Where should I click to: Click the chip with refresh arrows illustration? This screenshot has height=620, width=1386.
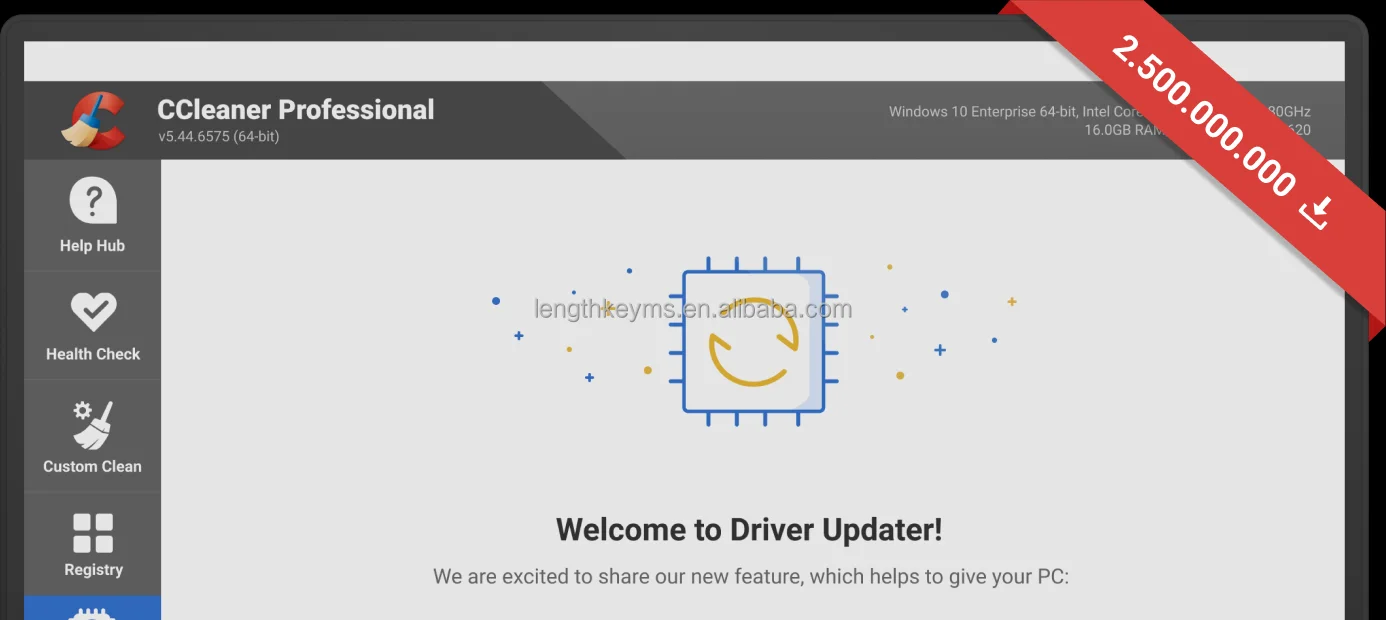pyautogui.click(x=754, y=341)
